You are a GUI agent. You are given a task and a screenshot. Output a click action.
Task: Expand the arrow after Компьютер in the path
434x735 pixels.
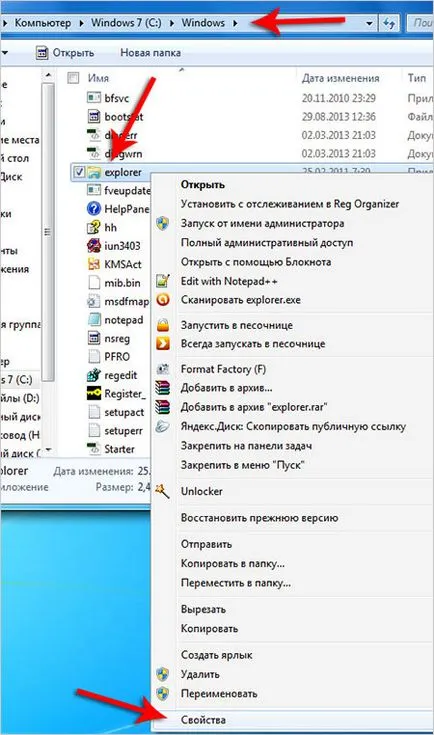point(81,23)
